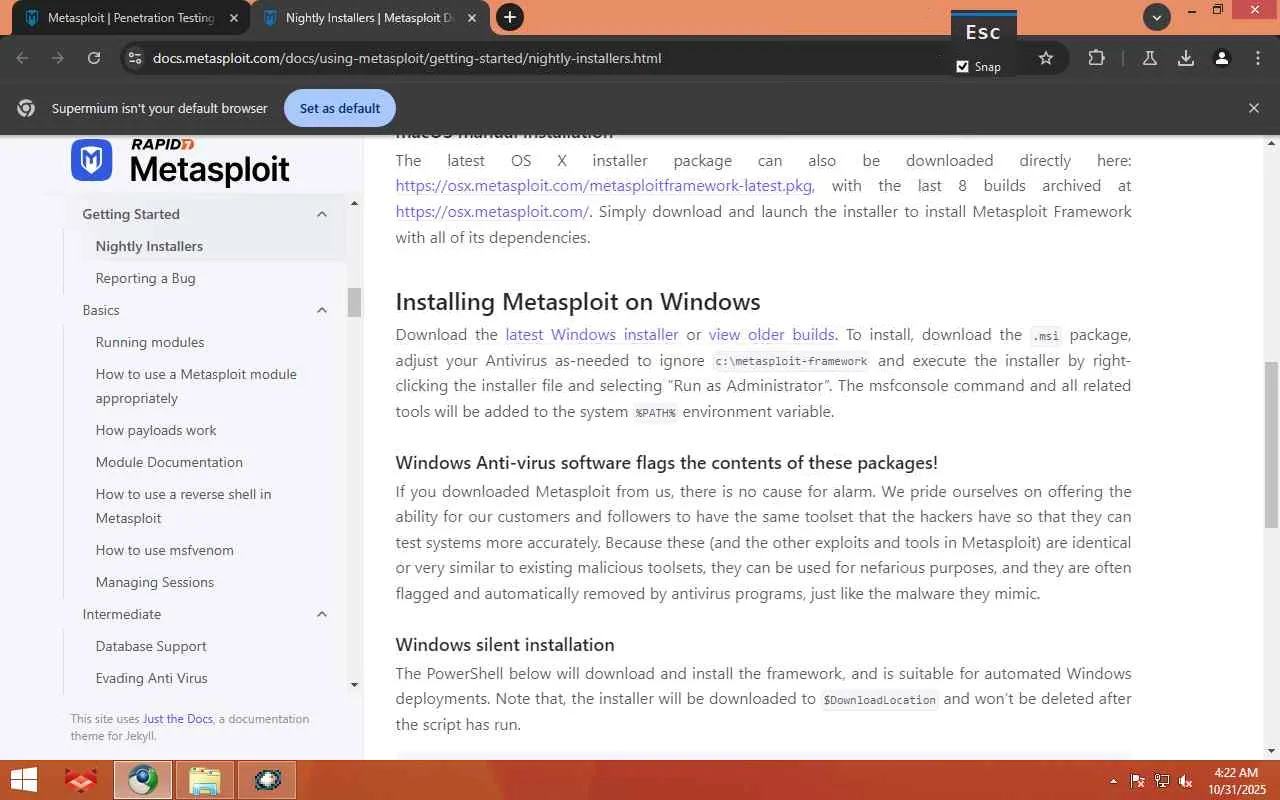
Task: Reload the current page
Action: 94,58
